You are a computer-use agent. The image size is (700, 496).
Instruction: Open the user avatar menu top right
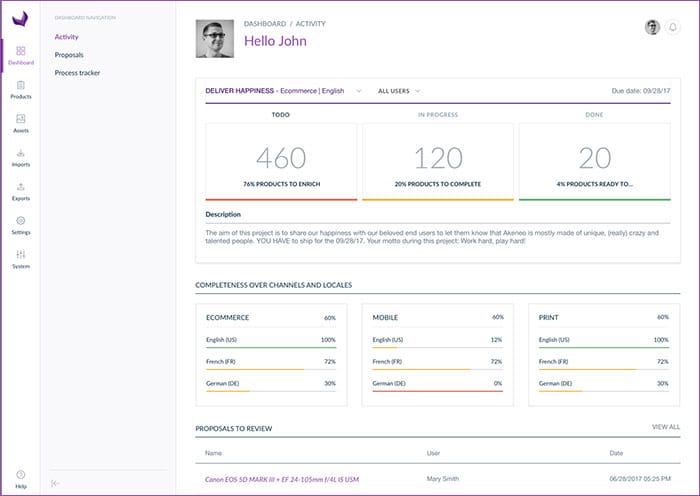[652, 28]
